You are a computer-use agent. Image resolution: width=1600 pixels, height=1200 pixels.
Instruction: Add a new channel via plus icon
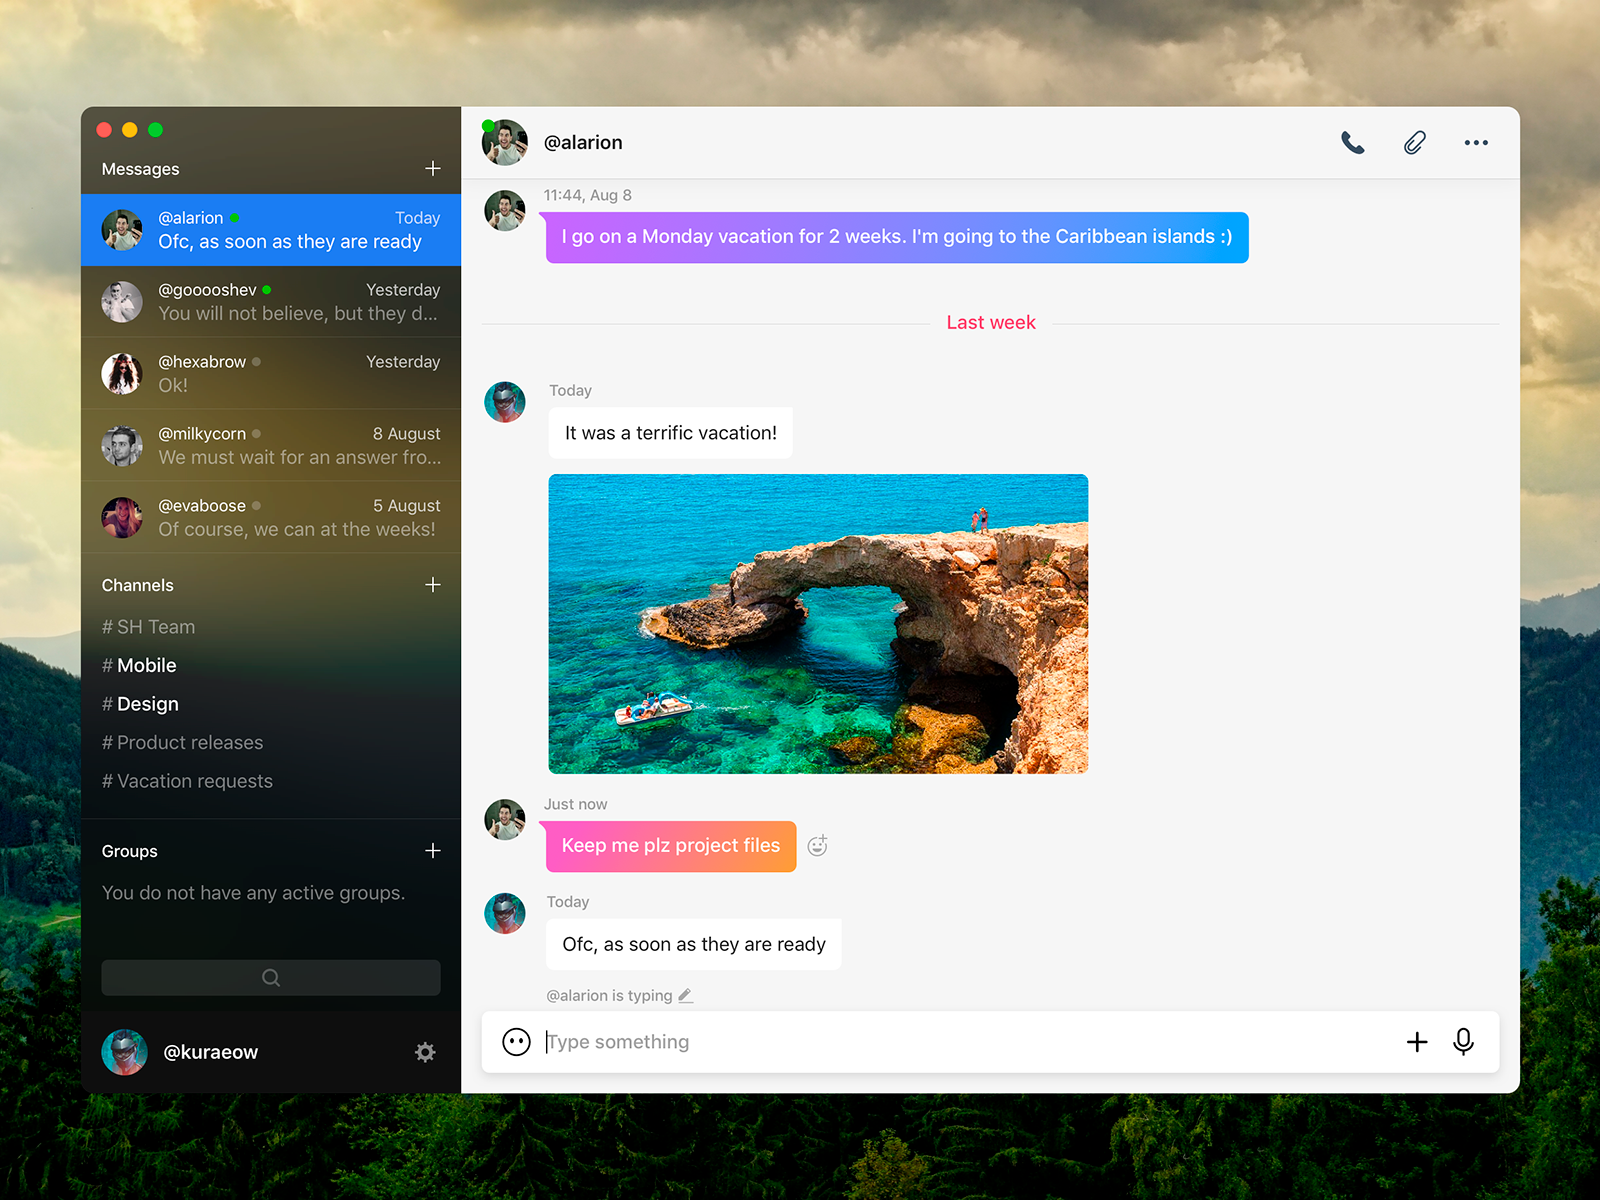click(x=433, y=585)
